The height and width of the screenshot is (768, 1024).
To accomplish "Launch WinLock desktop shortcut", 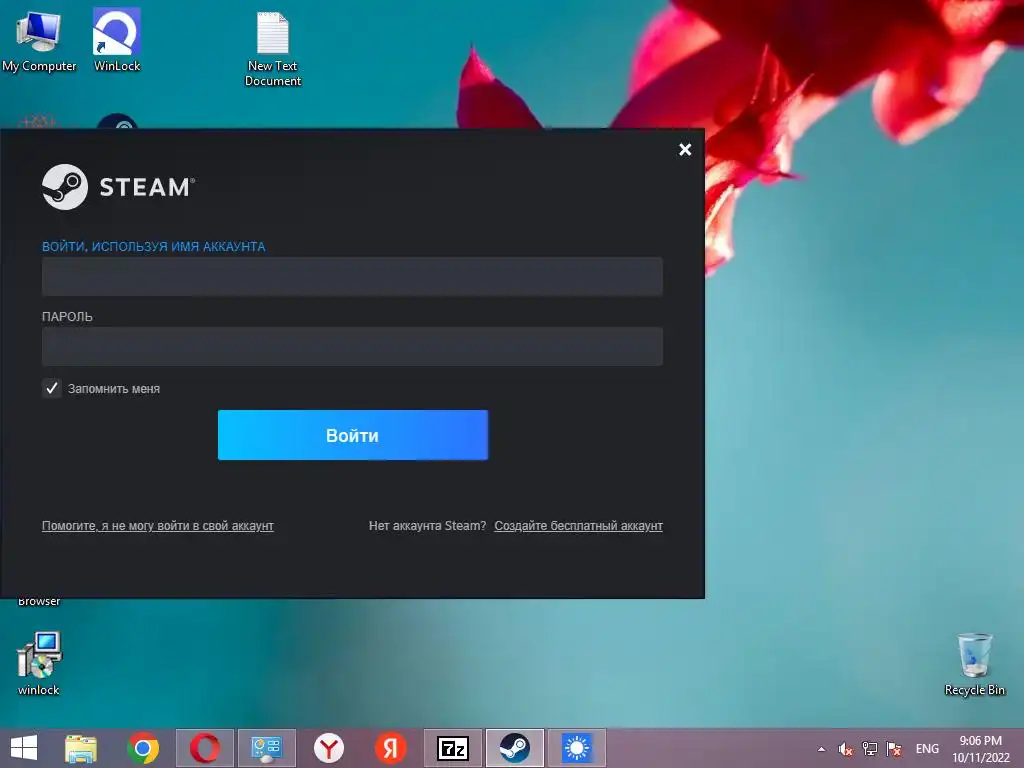I will point(117,39).
